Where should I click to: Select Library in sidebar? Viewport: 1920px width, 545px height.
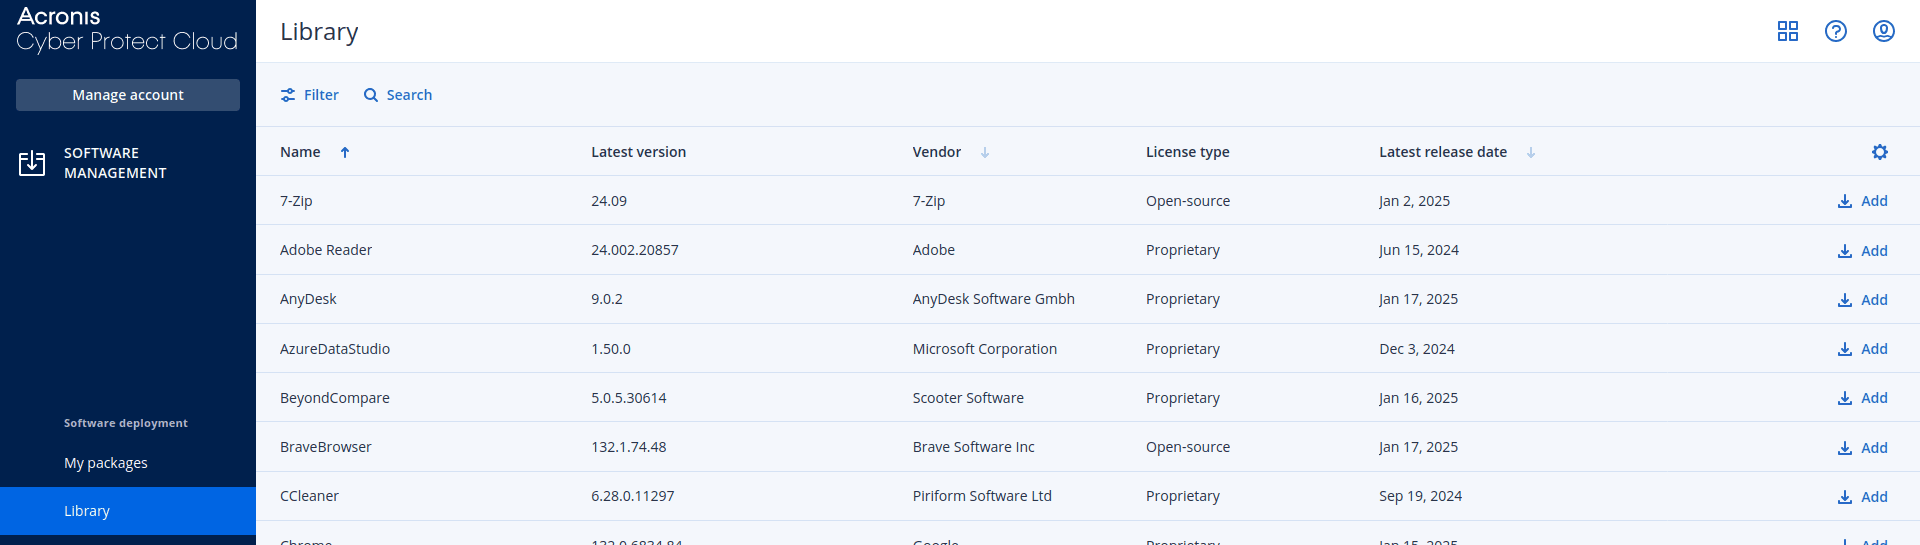click(128, 511)
